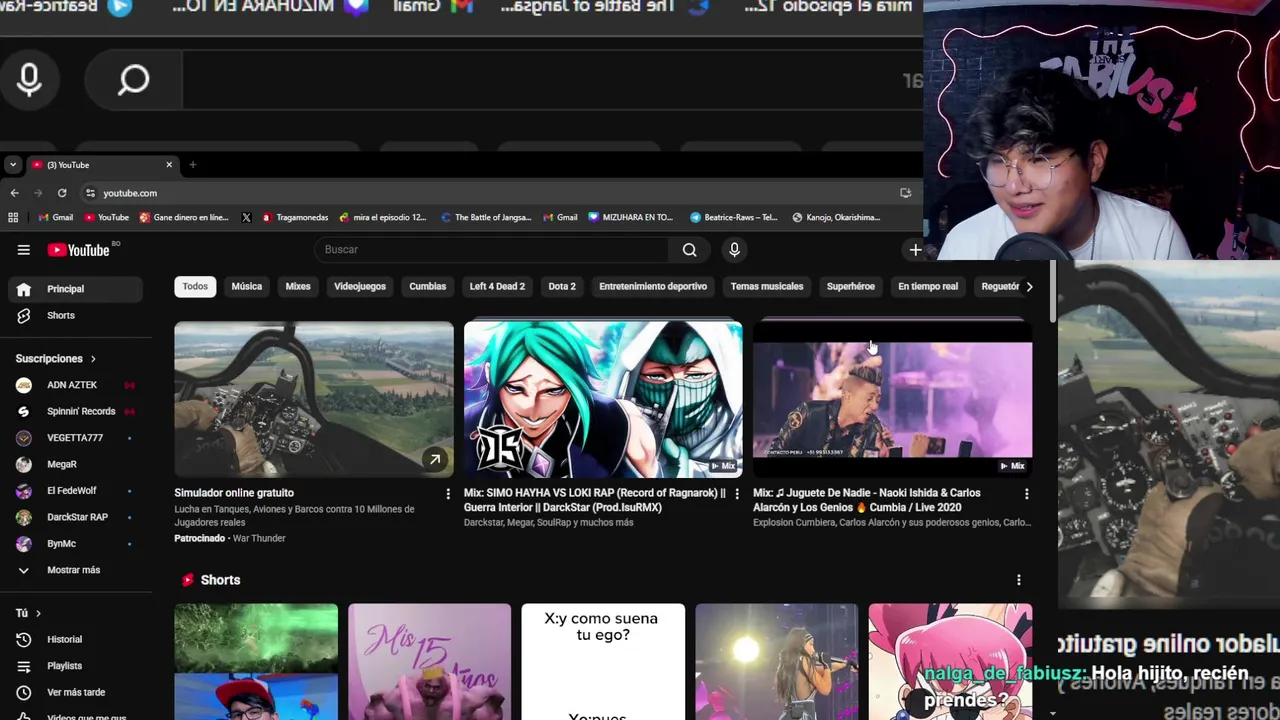This screenshot has height=720, width=1280.
Task: Open MIZUHARA EN TO bookmark
Action: coord(630,217)
